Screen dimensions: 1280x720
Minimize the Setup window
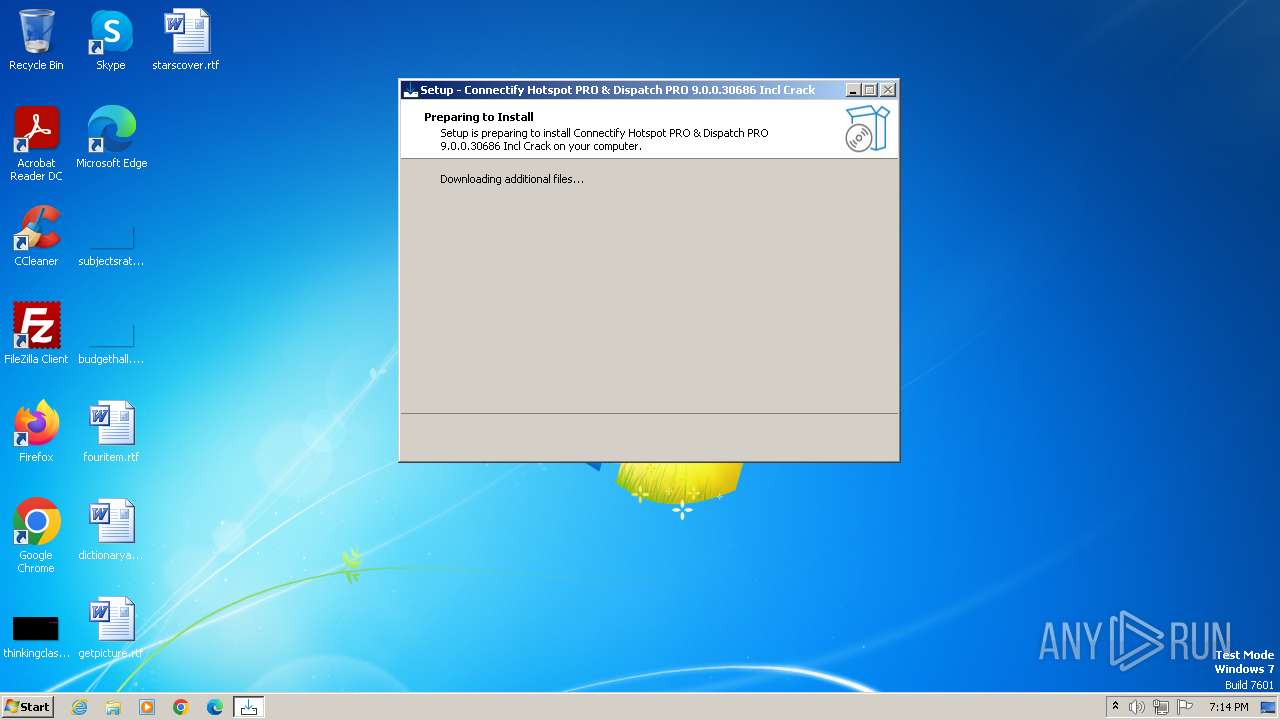tap(853, 90)
